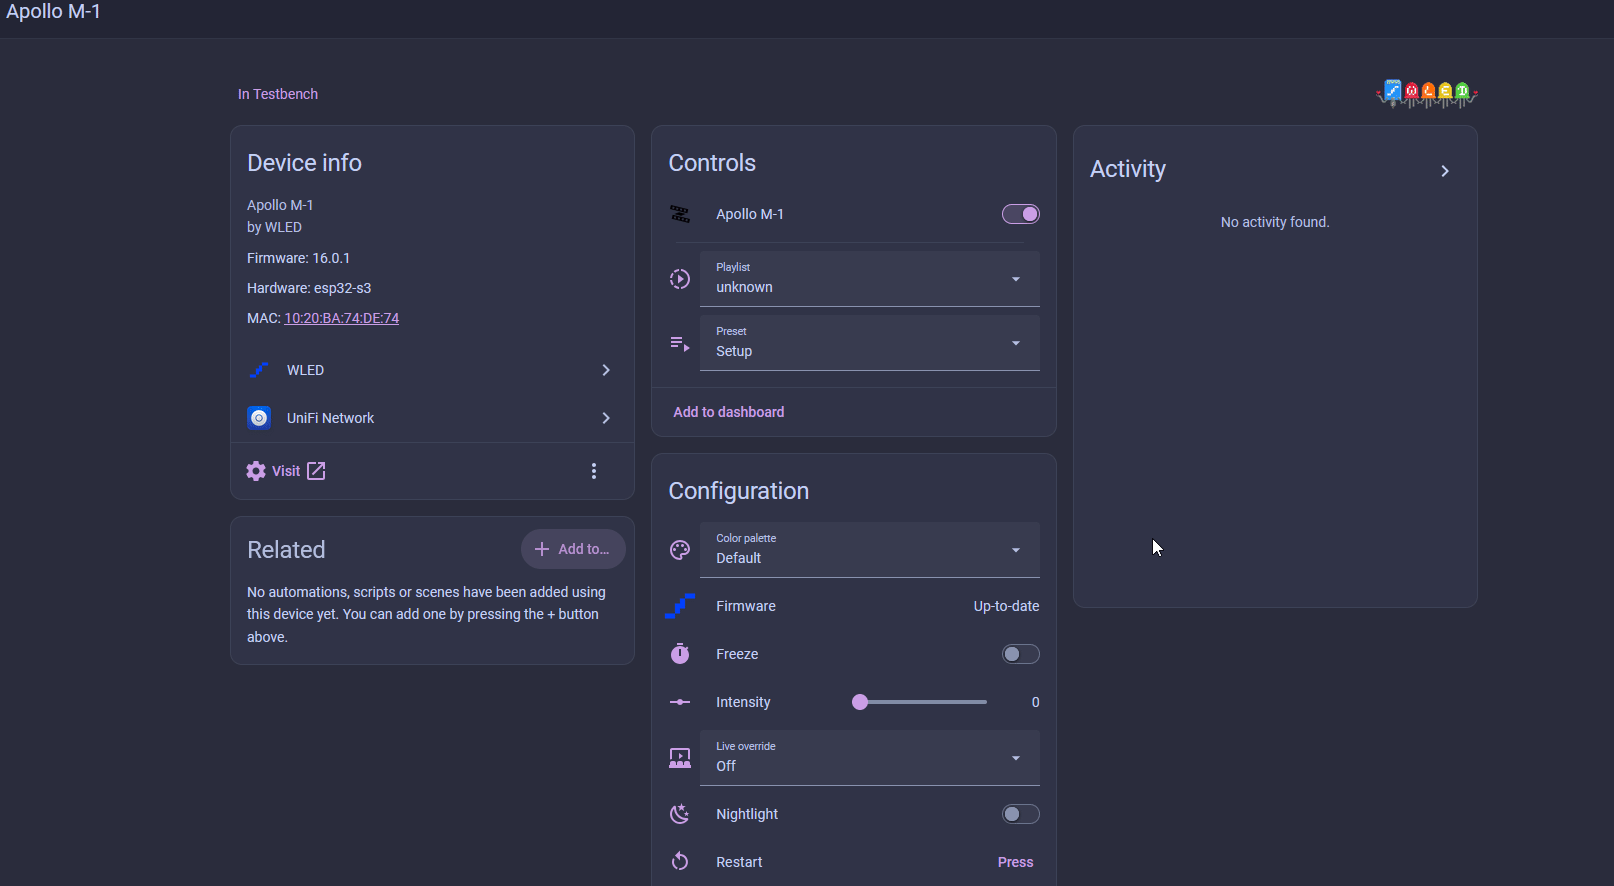Click the WLED integration icon in Device info
This screenshot has height=886, width=1614.
(x=259, y=370)
